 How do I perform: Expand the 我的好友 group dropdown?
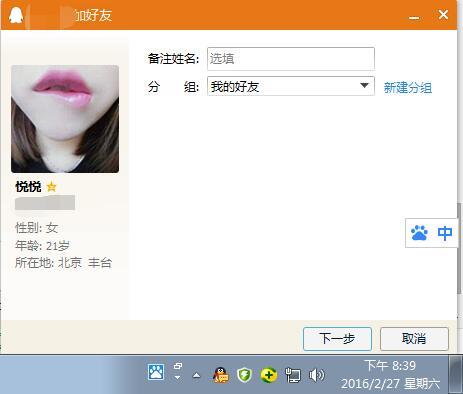click(x=364, y=86)
